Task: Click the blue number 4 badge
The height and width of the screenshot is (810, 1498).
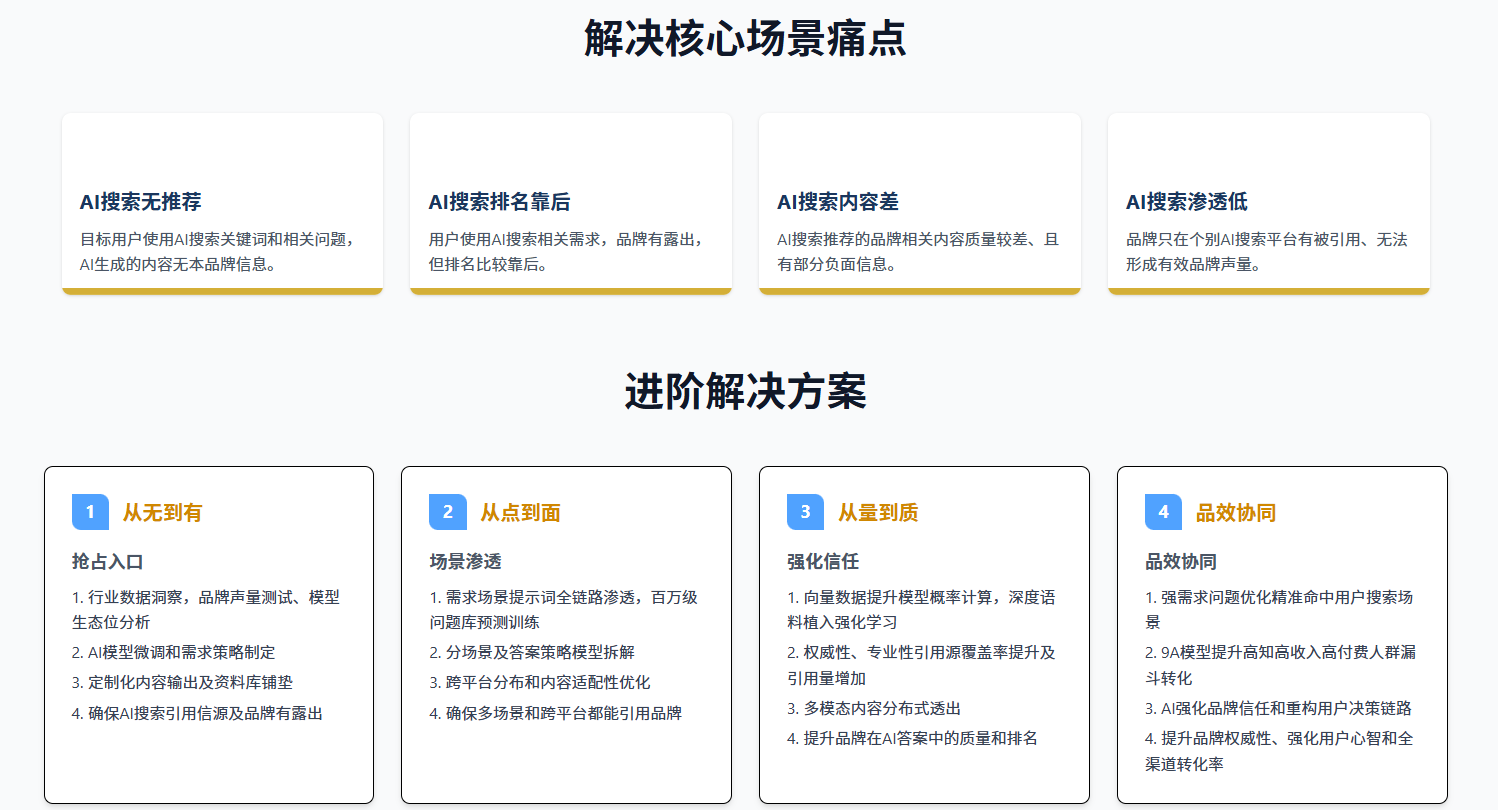Action: coord(1163,512)
